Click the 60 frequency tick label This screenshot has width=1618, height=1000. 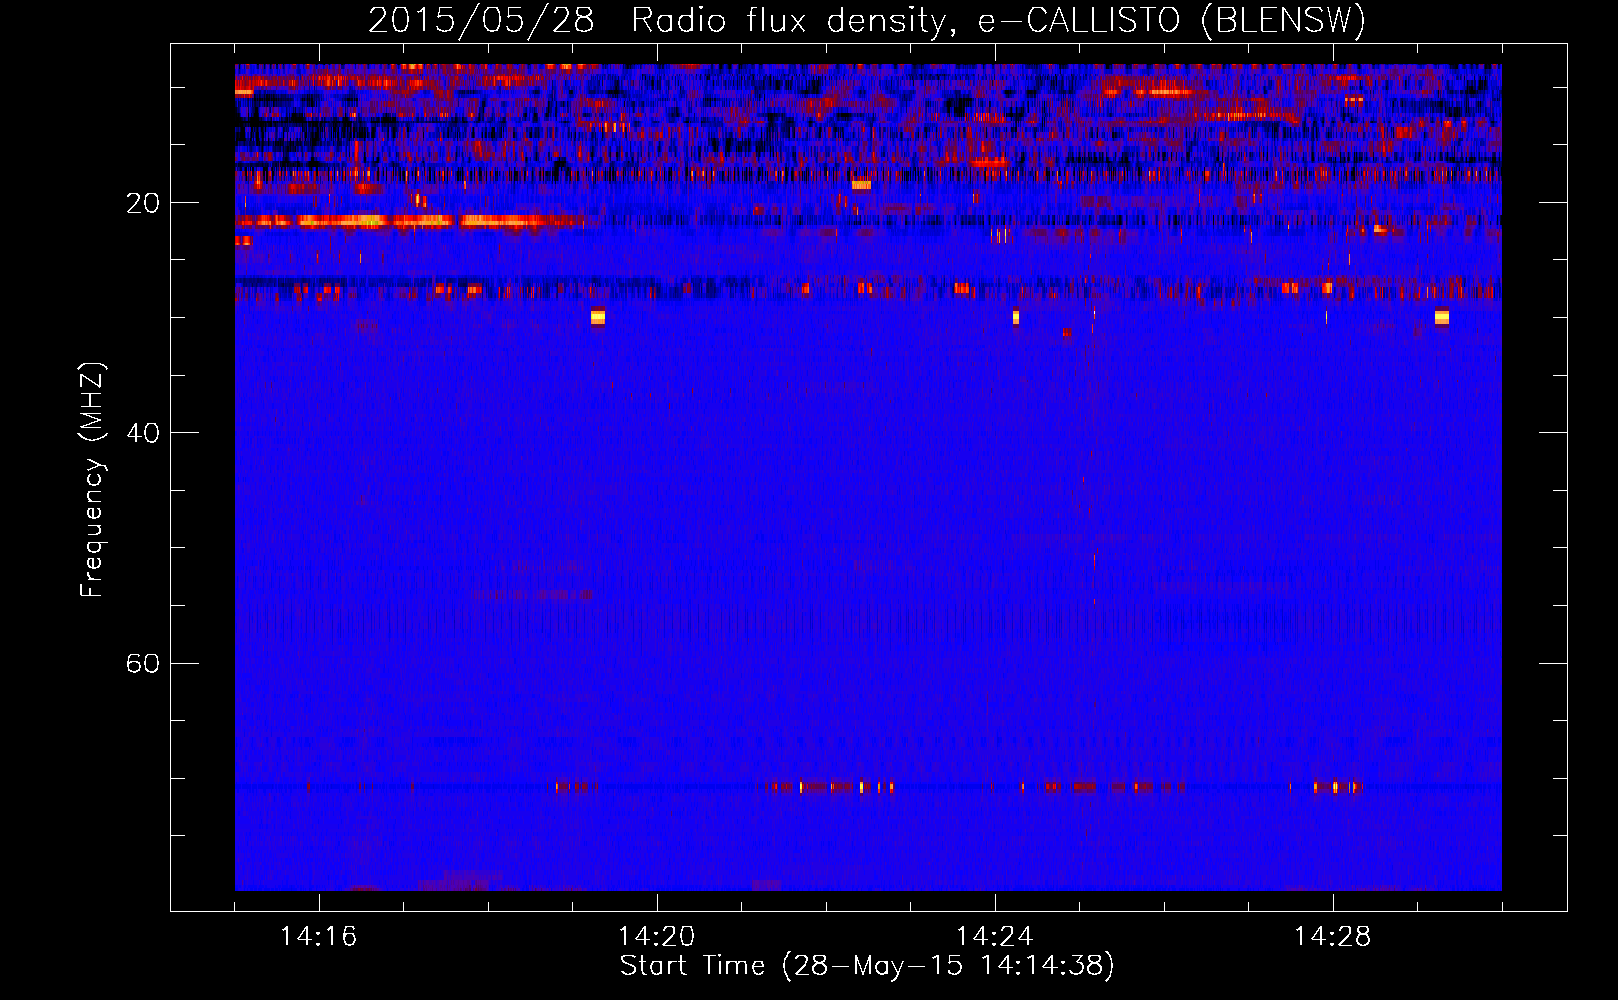(142, 663)
